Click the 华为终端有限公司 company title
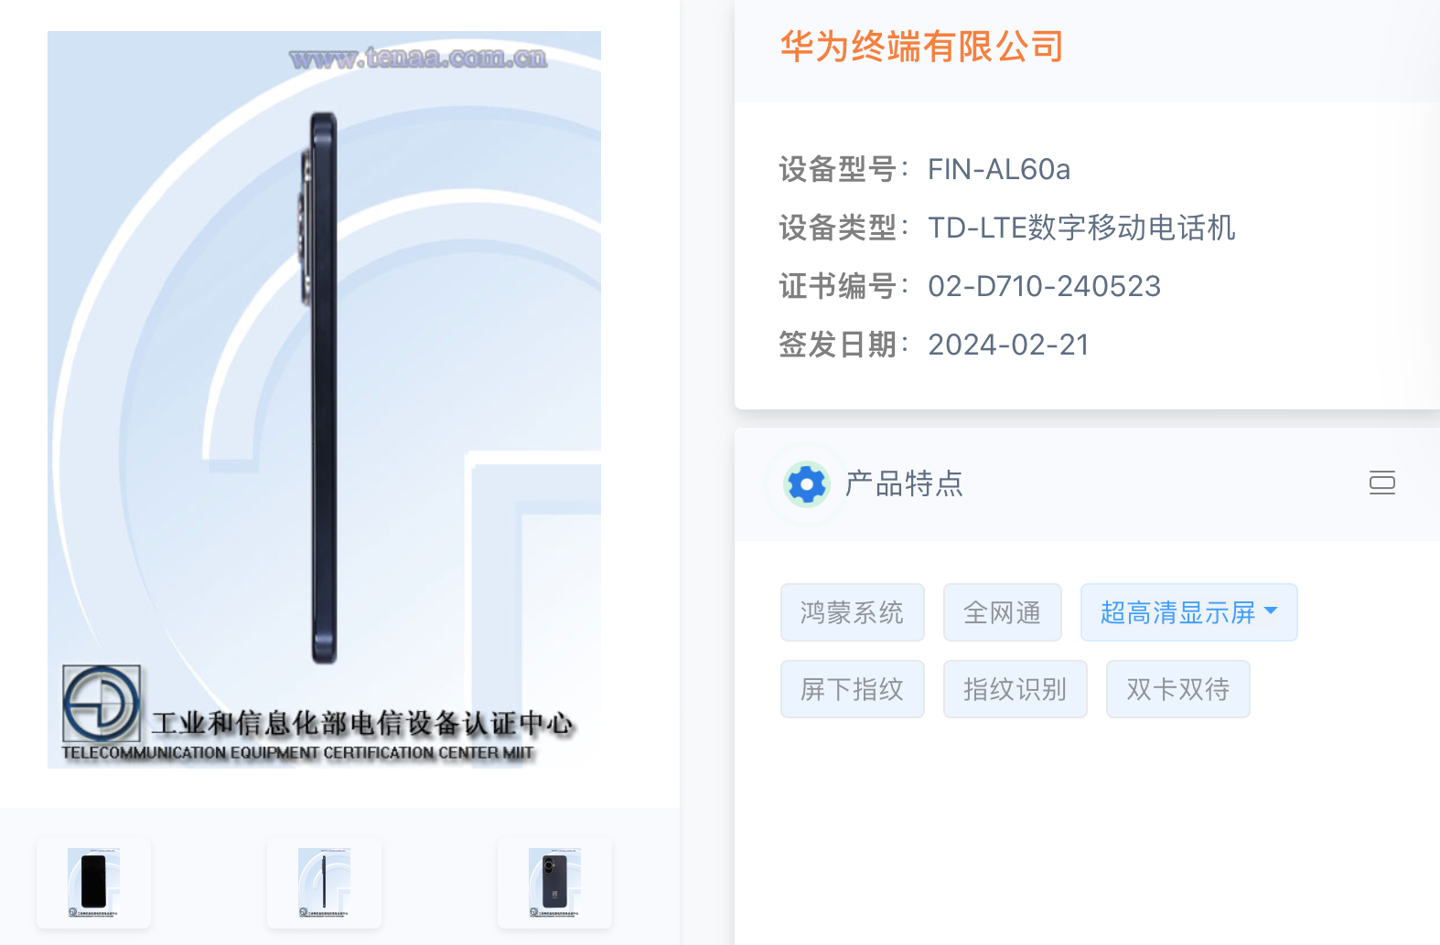Image resolution: width=1440 pixels, height=945 pixels. pos(921,46)
